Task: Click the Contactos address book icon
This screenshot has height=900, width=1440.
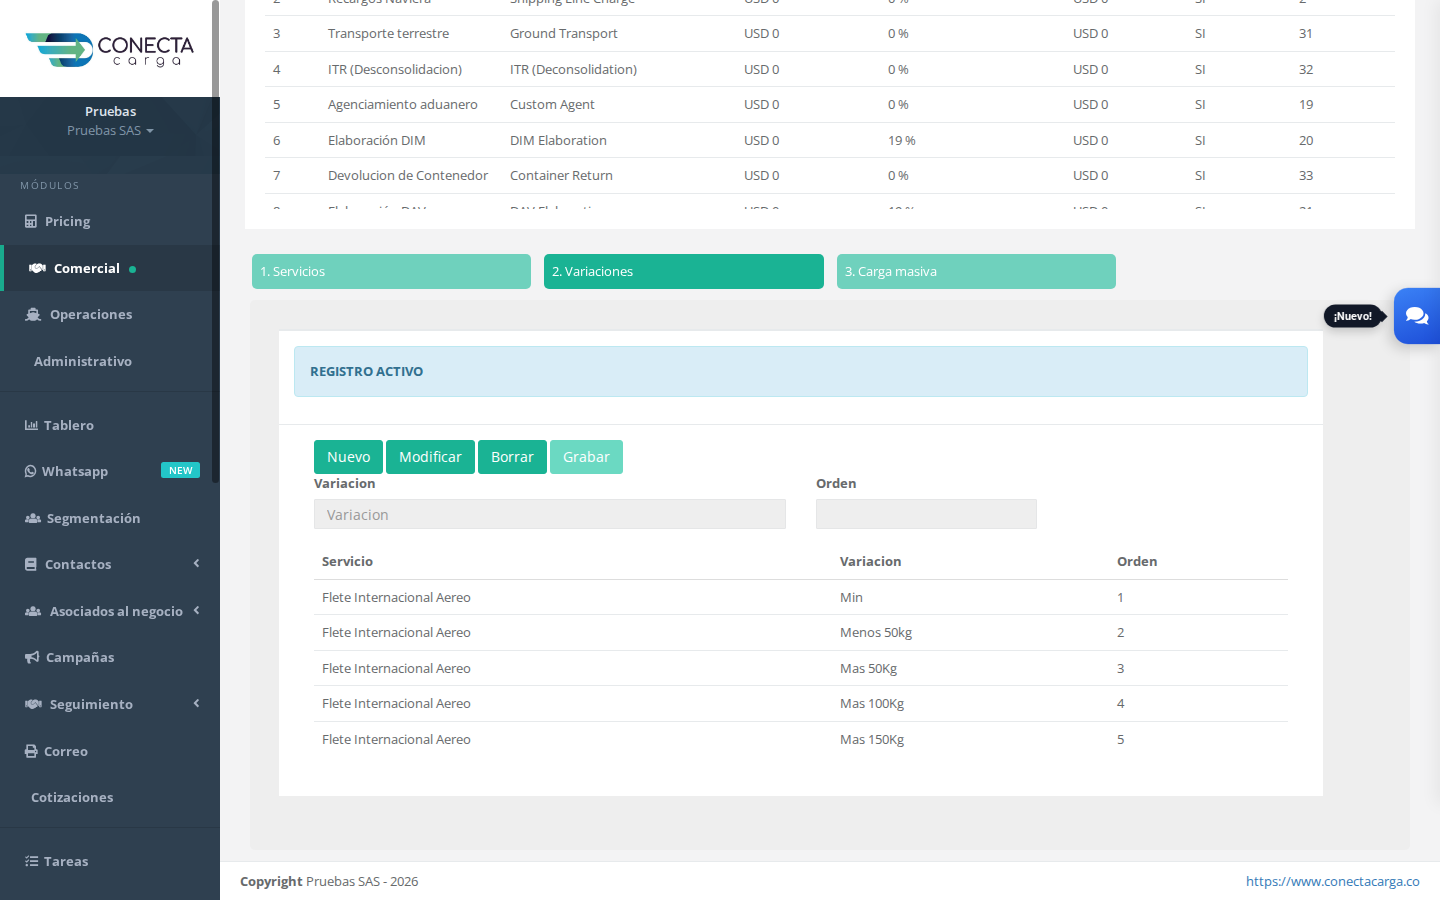Action: click(31, 564)
